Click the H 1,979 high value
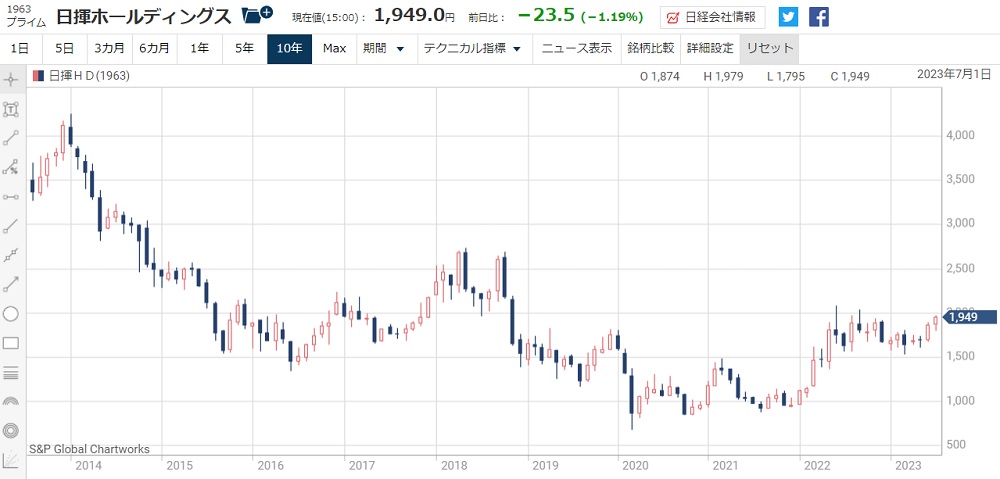The width and height of the screenshot is (1000, 479). [722, 77]
